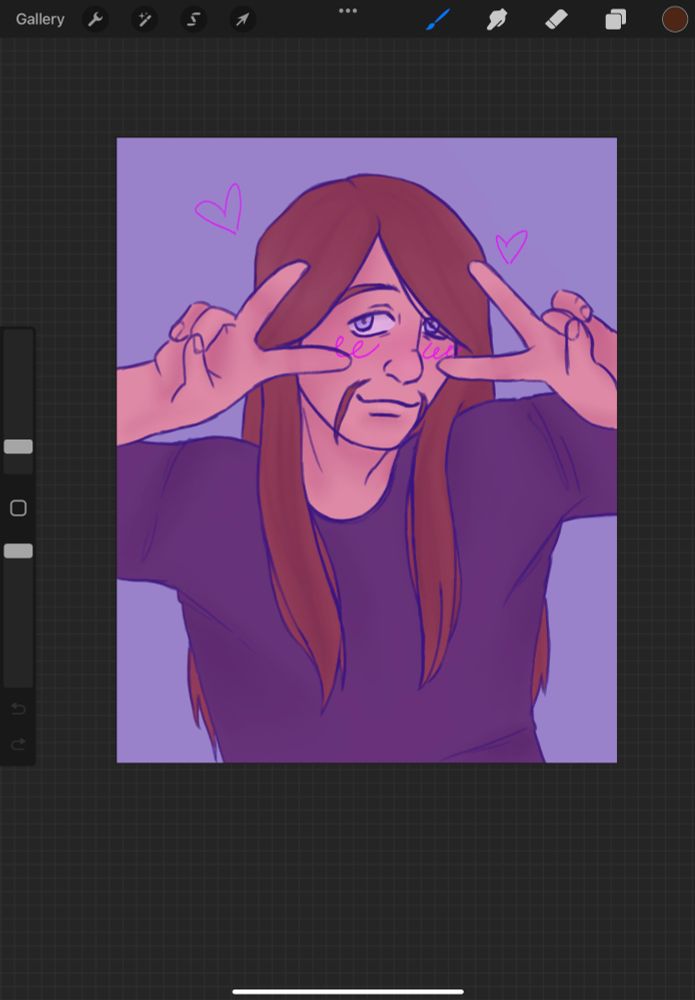Tap the home indicator bar at the bottom
This screenshot has width=695, height=1000.
pyautogui.click(x=348, y=992)
